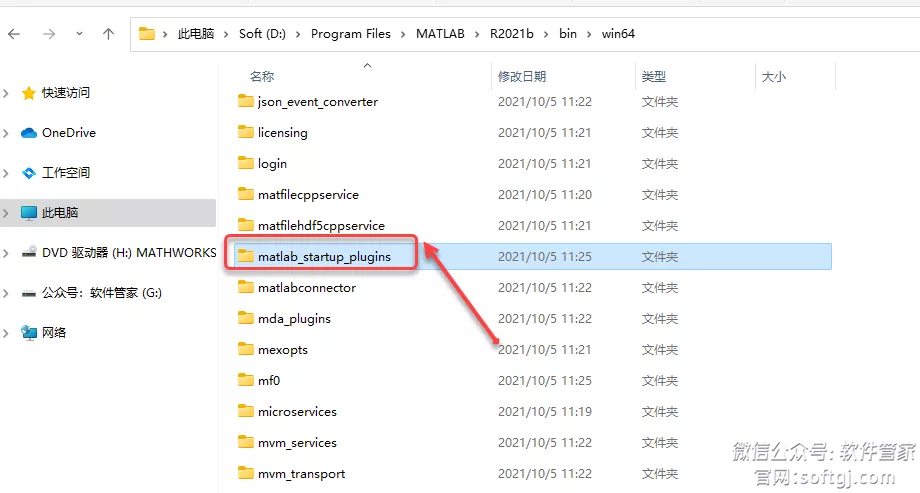Open 工作空间 in the sidebar
Viewport: 920px width, 493px height.
pos(66,173)
